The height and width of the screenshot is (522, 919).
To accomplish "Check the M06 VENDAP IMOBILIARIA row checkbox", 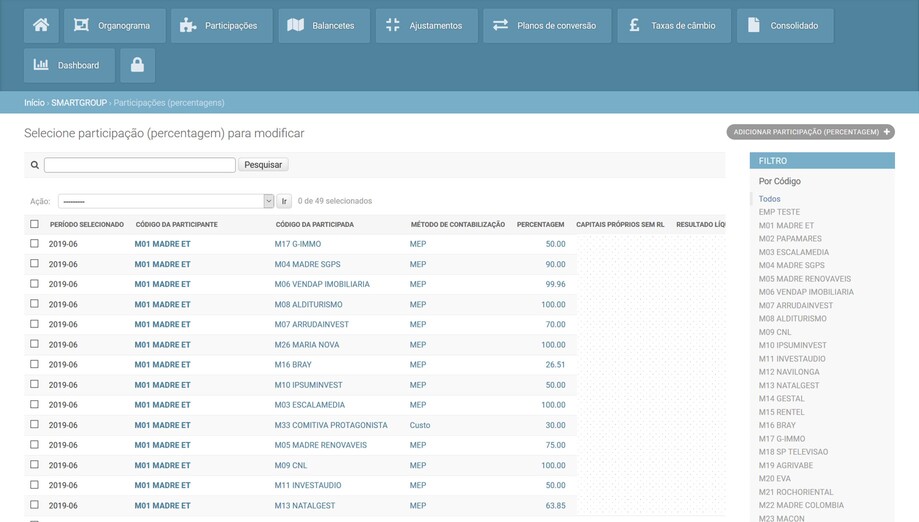I will point(35,284).
